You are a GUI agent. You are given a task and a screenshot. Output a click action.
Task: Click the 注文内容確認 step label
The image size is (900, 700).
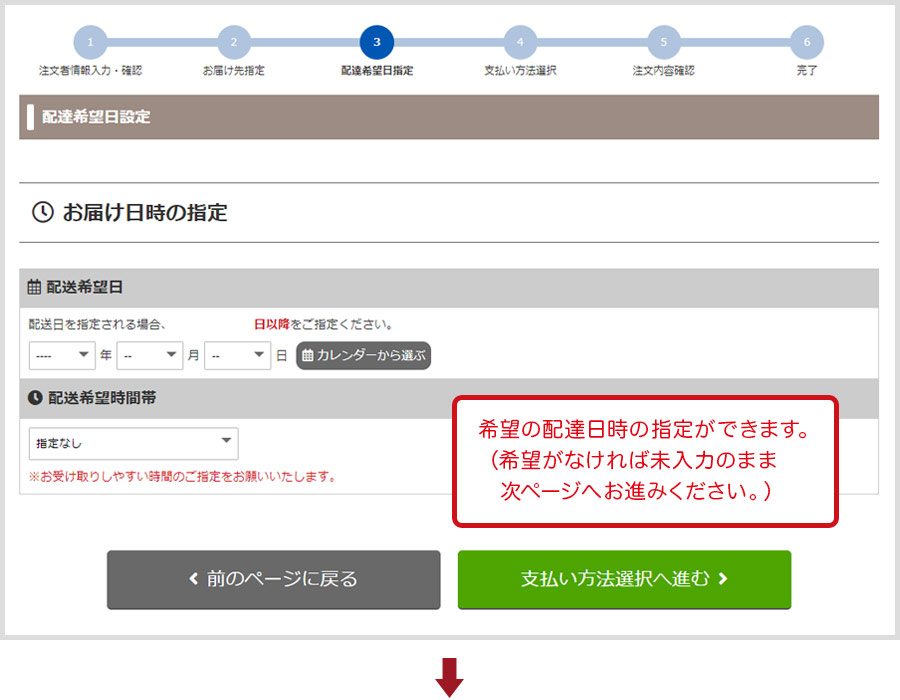[664, 71]
